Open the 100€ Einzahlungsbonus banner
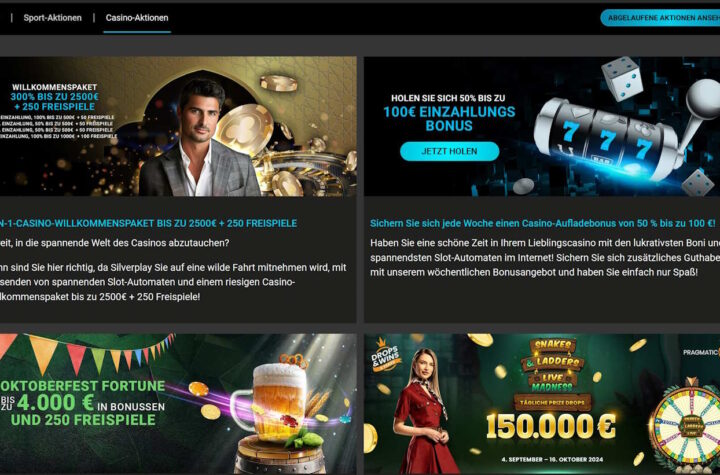Image resolution: width=720 pixels, height=475 pixels. 542,126
